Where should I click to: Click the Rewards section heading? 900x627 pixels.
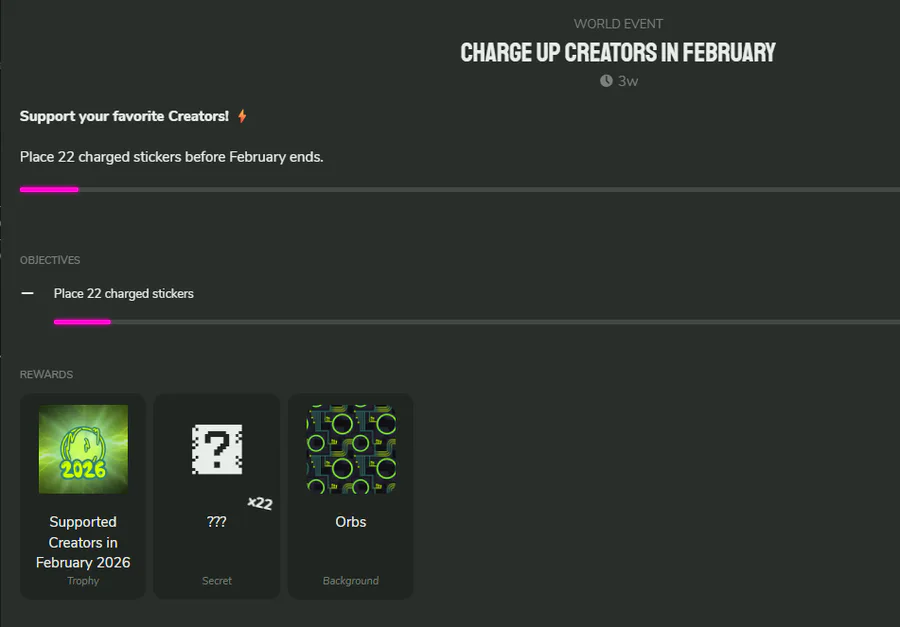46,374
